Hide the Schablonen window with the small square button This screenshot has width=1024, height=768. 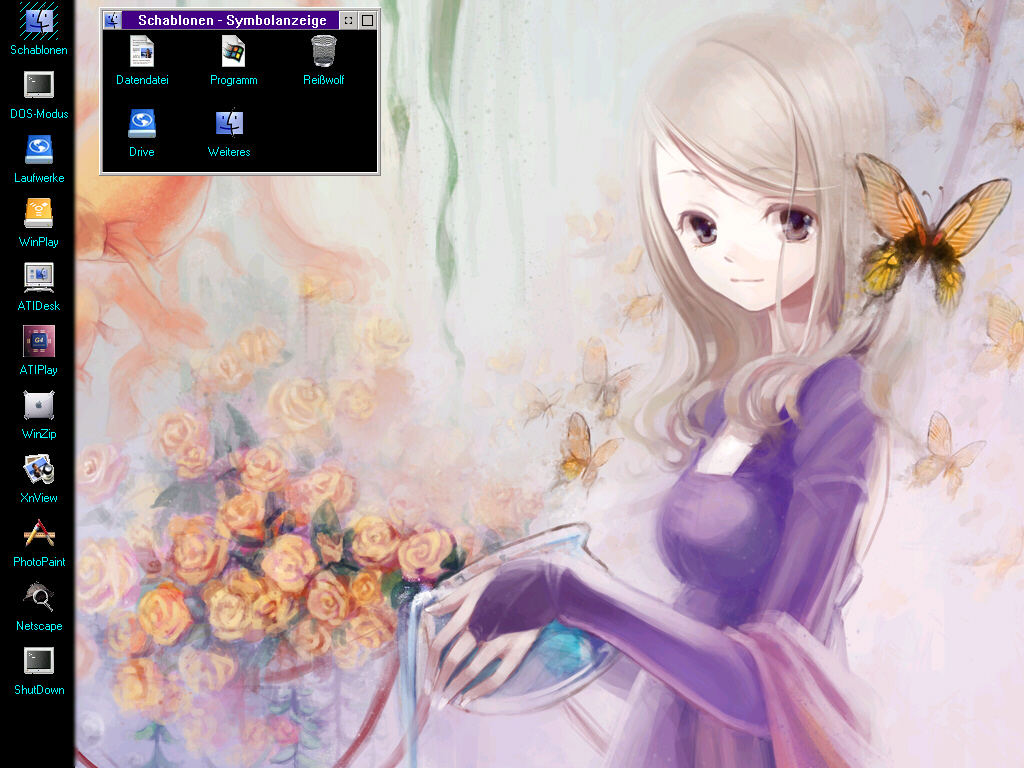pyautogui.click(x=349, y=20)
